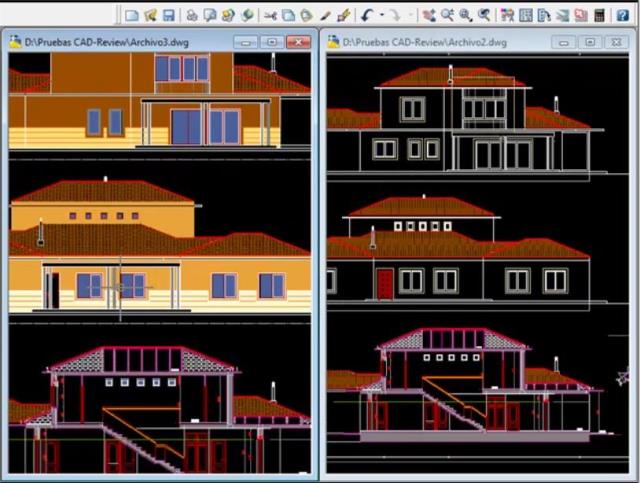
Task: Click the New file icon in toolbar
Action: (x=131, y=16)
